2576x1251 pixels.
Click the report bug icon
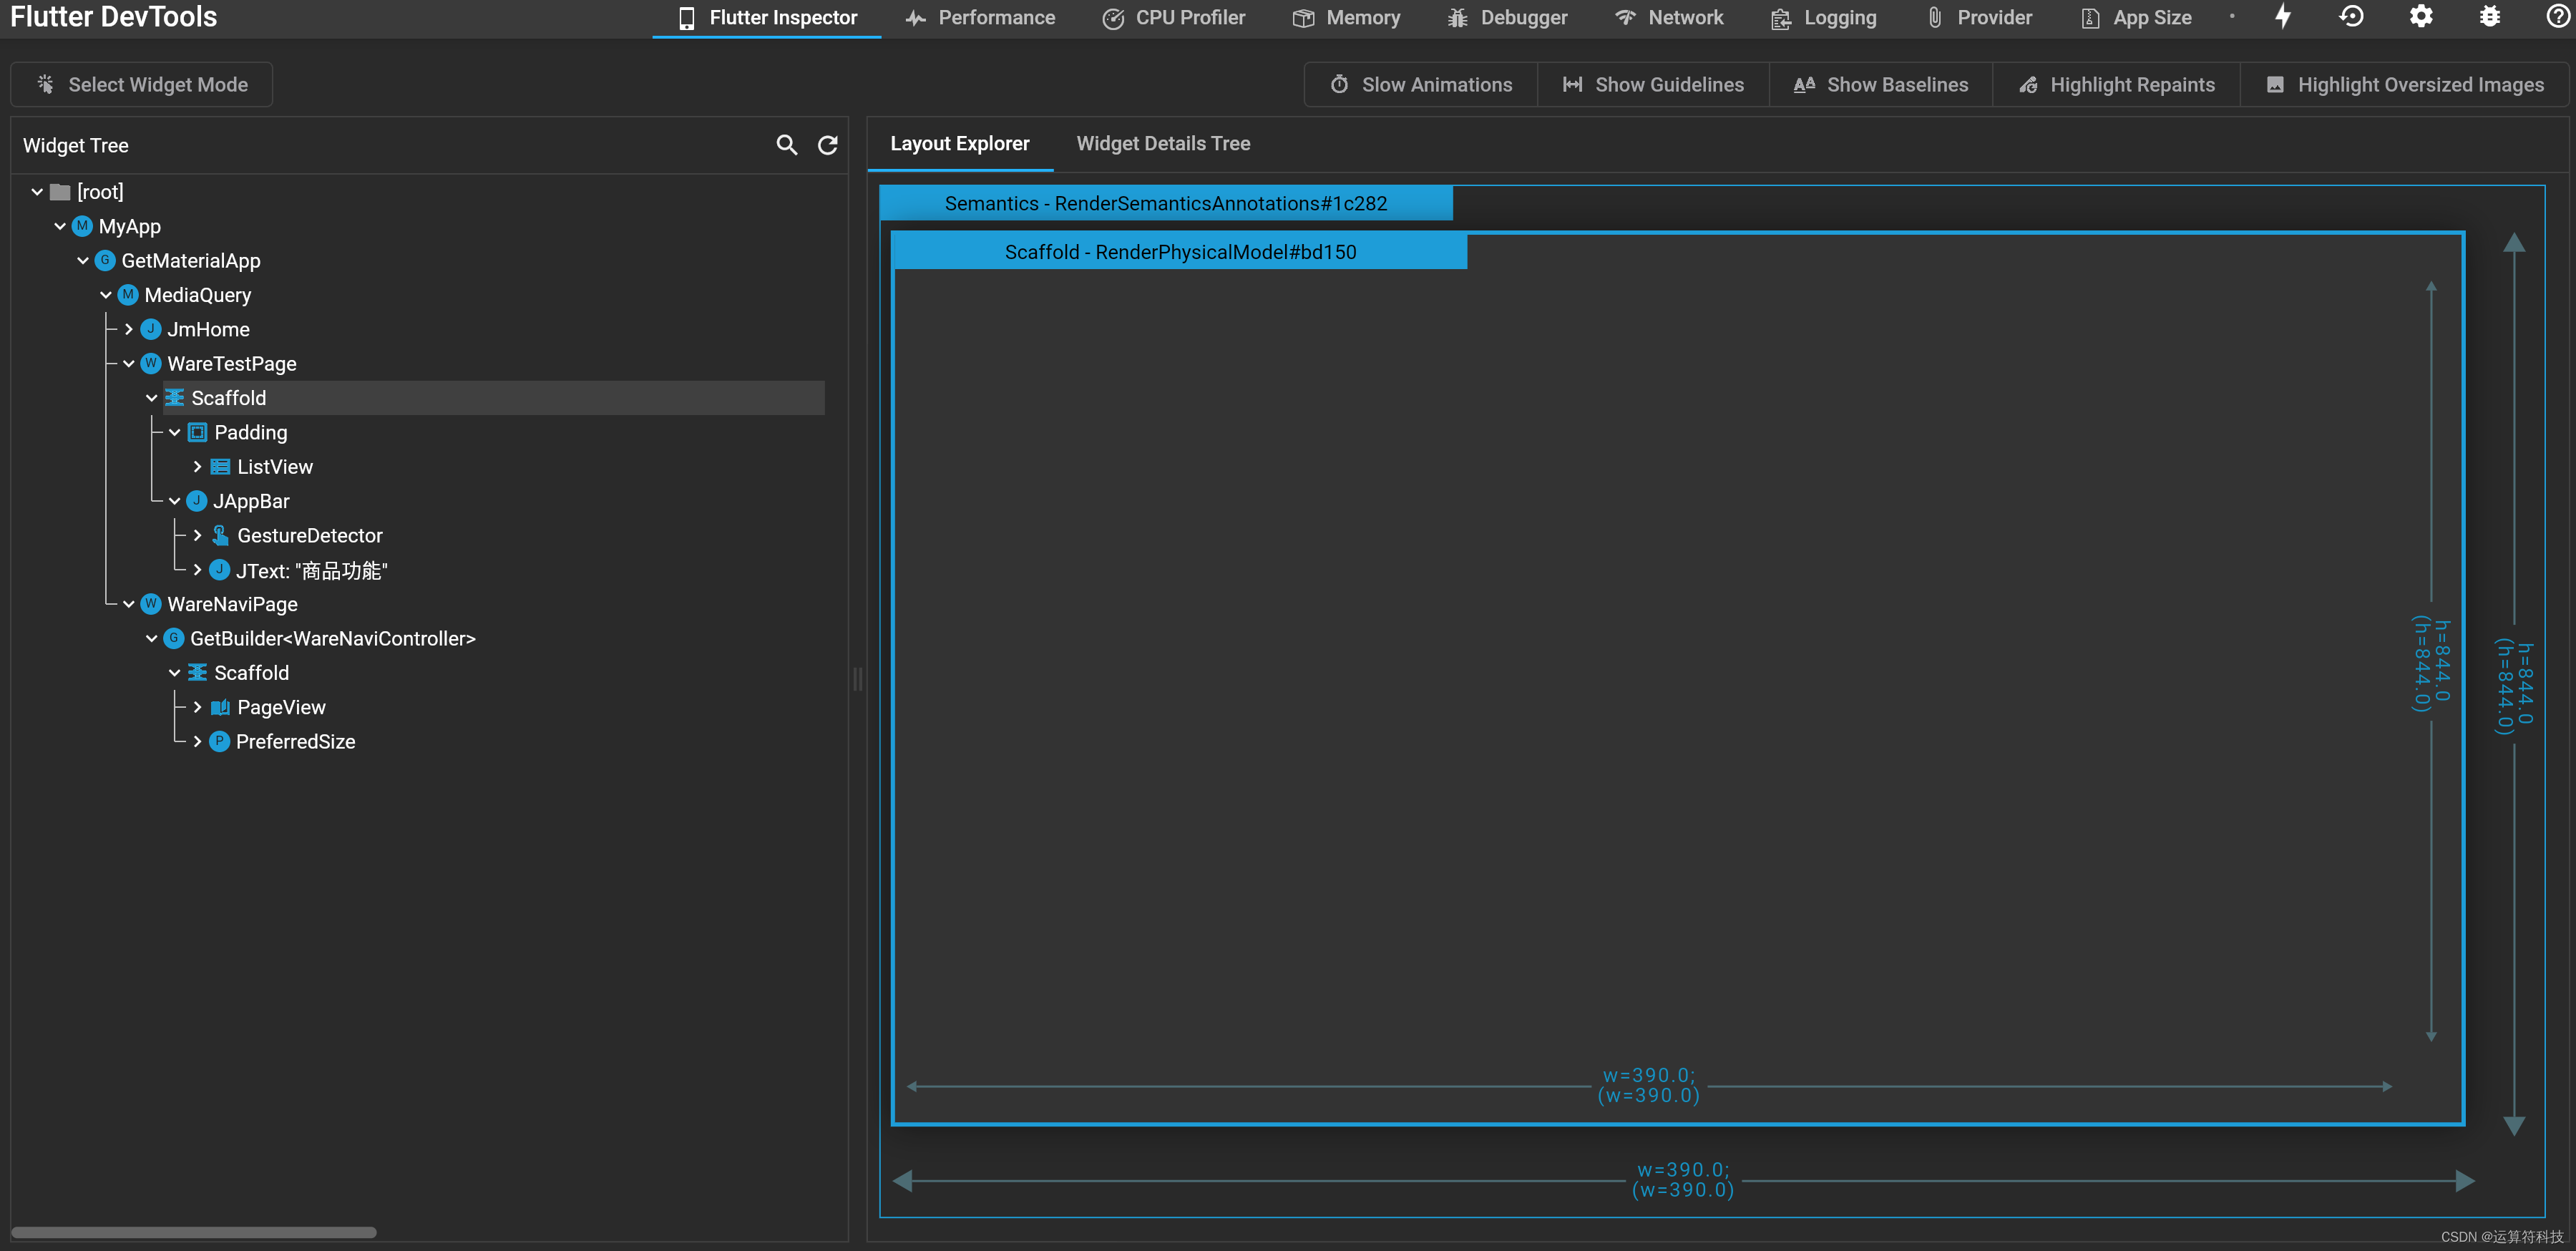(x=2490, y=17)
